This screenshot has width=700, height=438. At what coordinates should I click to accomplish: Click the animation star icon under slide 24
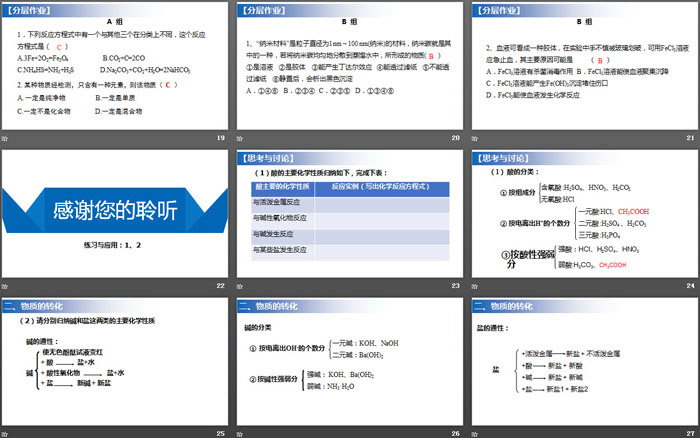coord(475,285)
